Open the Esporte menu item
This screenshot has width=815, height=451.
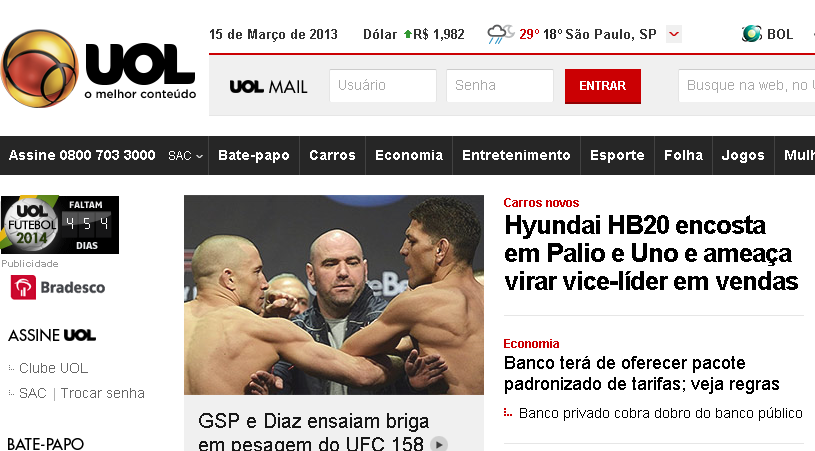point(617,155)
